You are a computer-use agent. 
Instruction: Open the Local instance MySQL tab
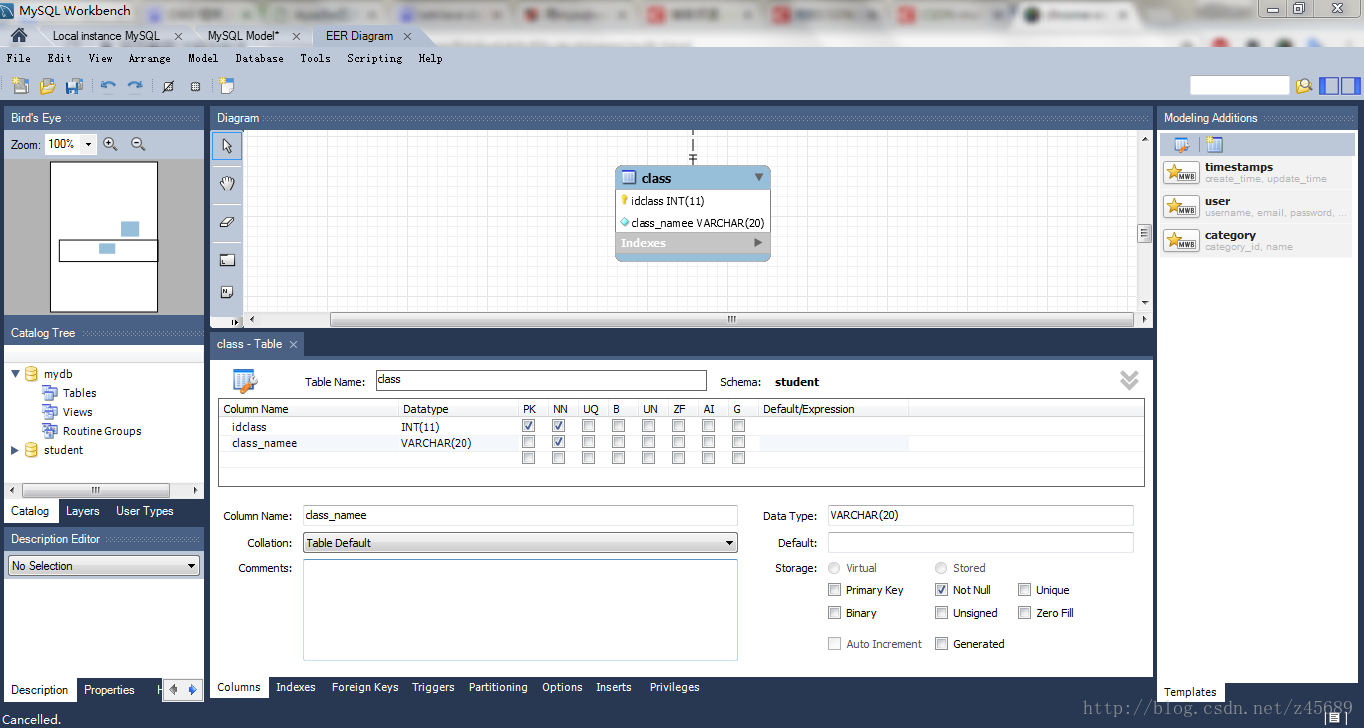point(106,35)
